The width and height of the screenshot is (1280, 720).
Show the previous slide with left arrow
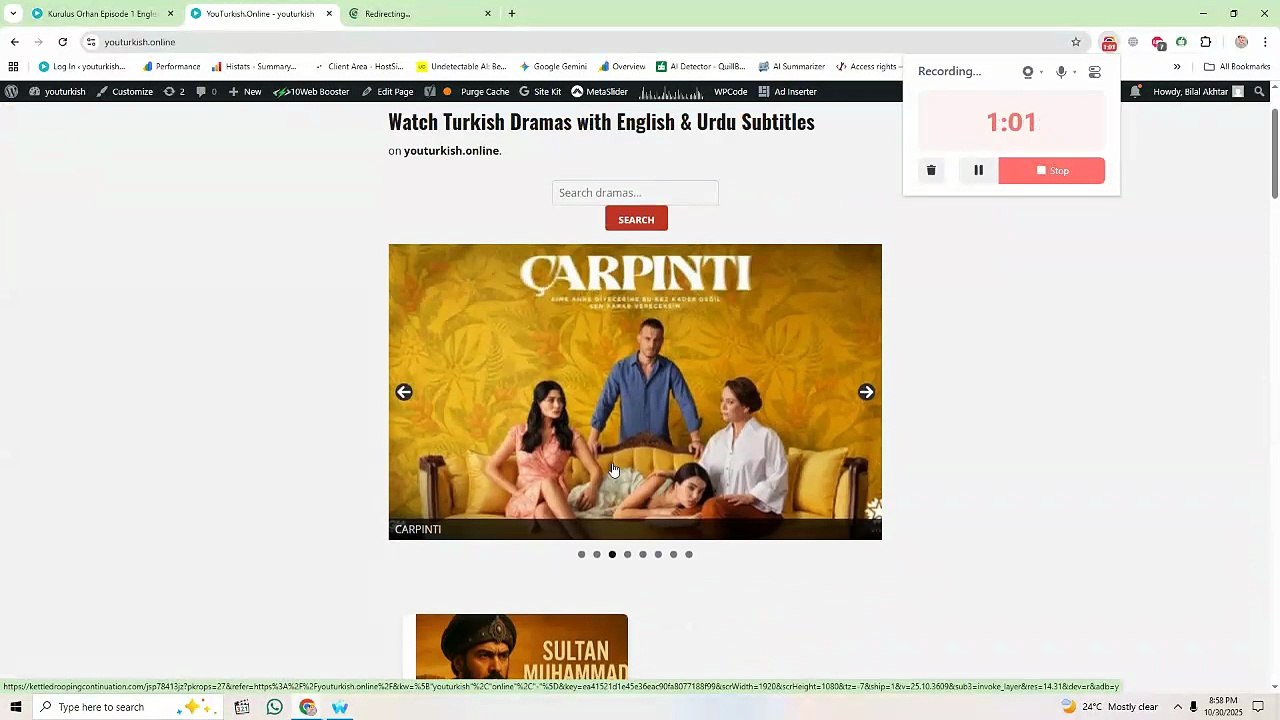404,392
